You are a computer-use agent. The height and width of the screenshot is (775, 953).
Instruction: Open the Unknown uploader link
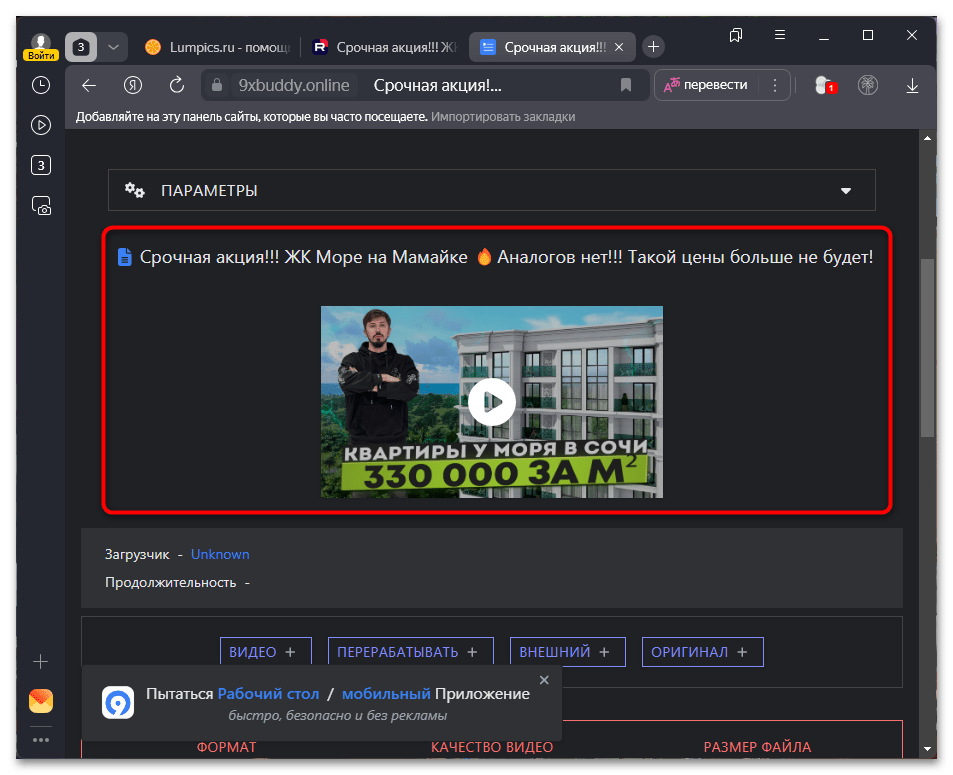(x=220, y=554)
